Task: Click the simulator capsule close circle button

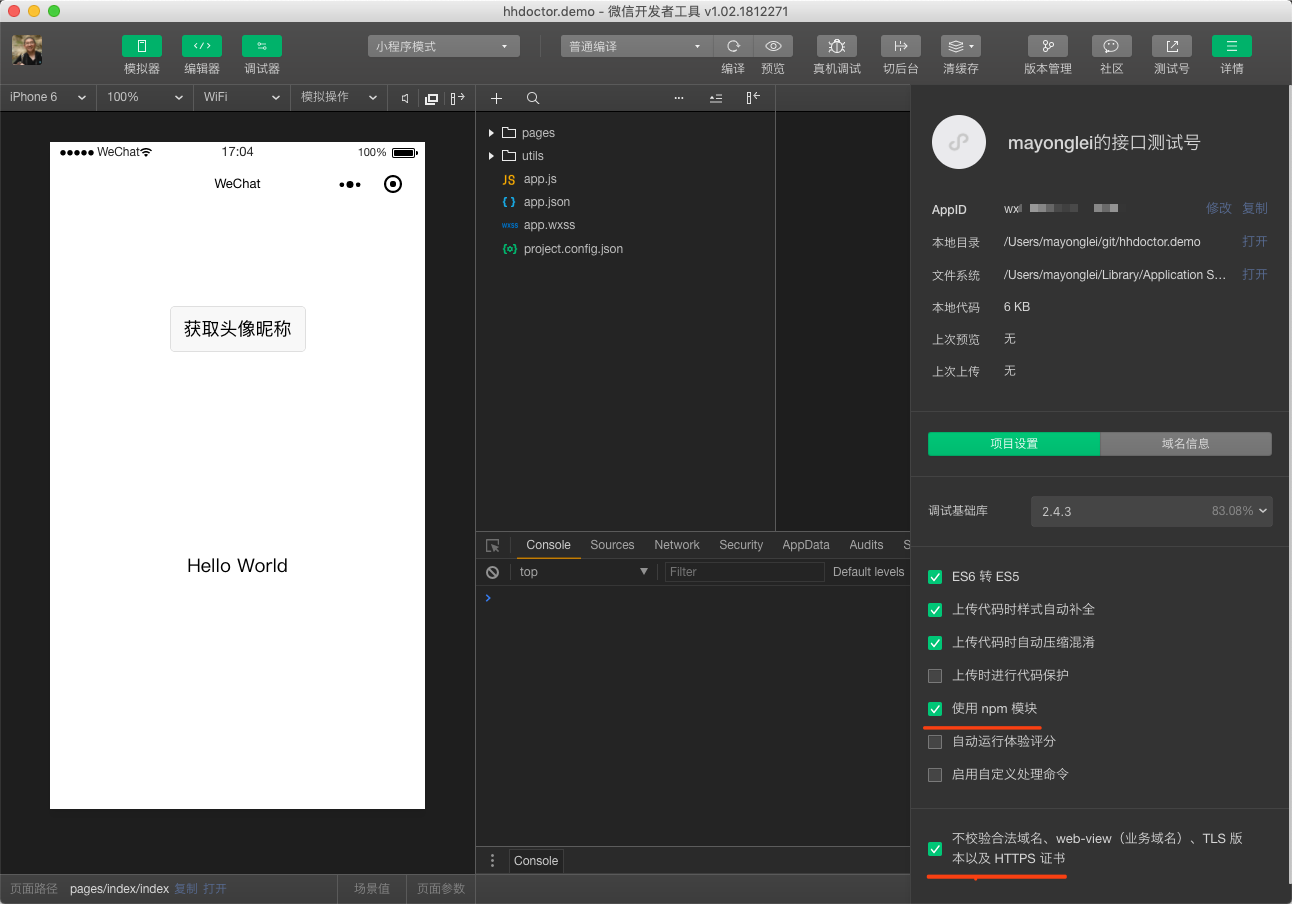Action: point(393,184)
